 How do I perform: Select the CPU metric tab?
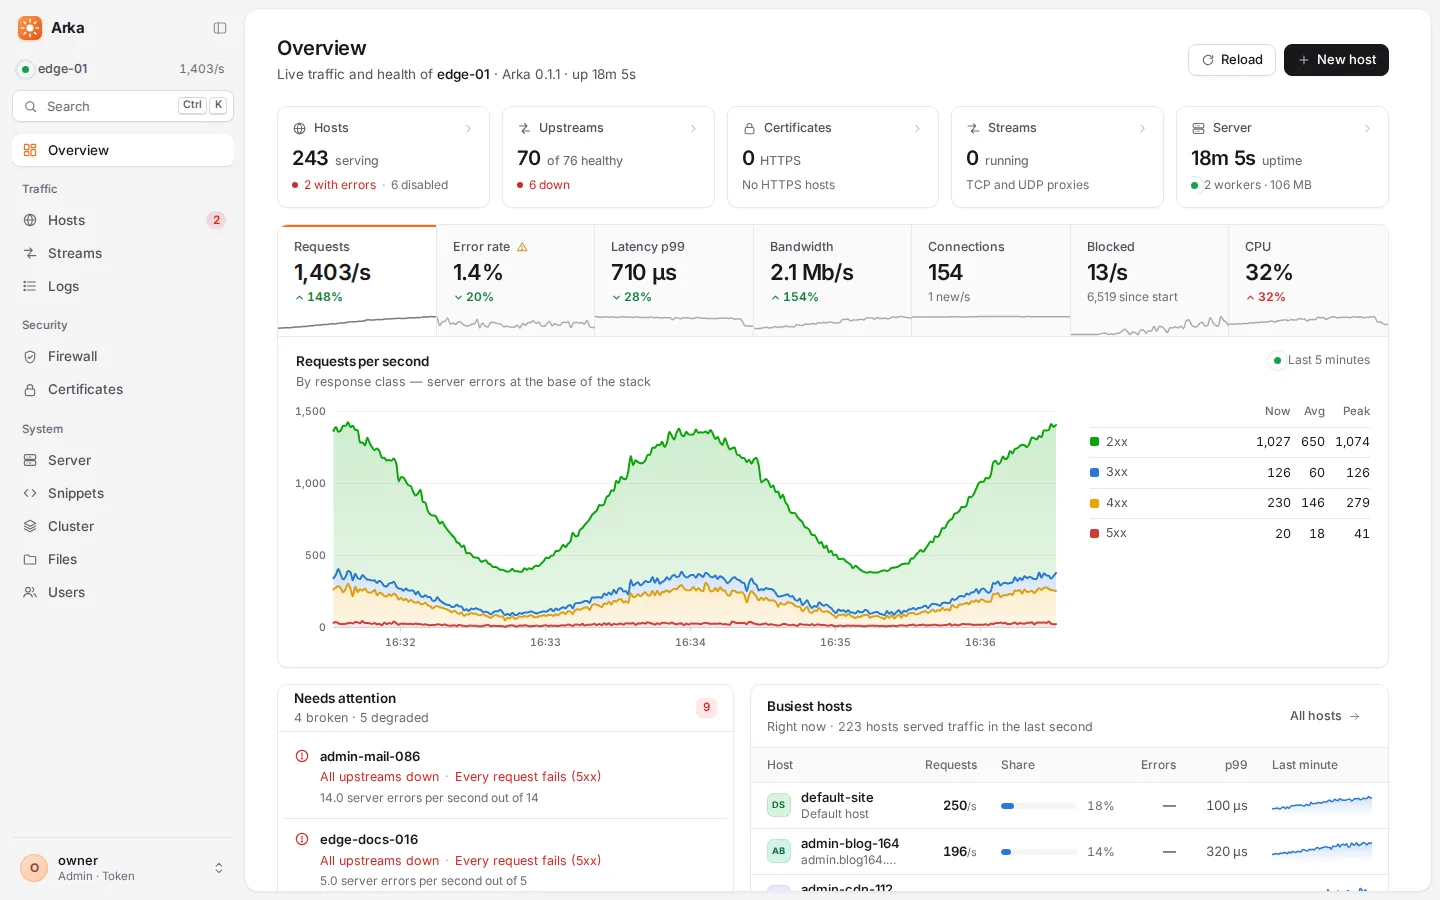(x=1308, y=278)
